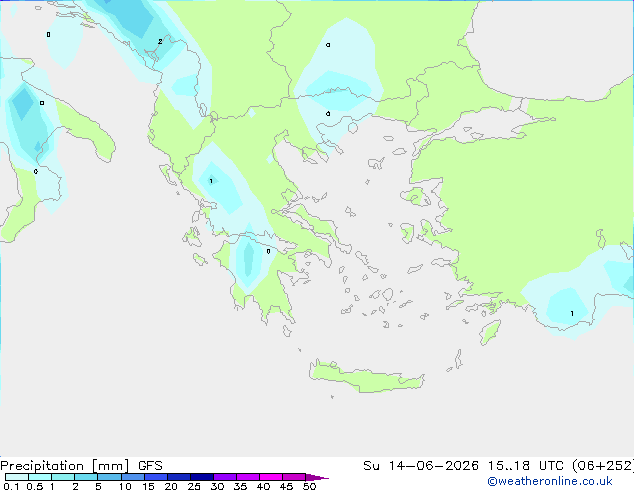The width and height of the screenshot is (634, 490).
Task: Click the date "Su 14-06-2026"
Action: click(x=421, y=466)
